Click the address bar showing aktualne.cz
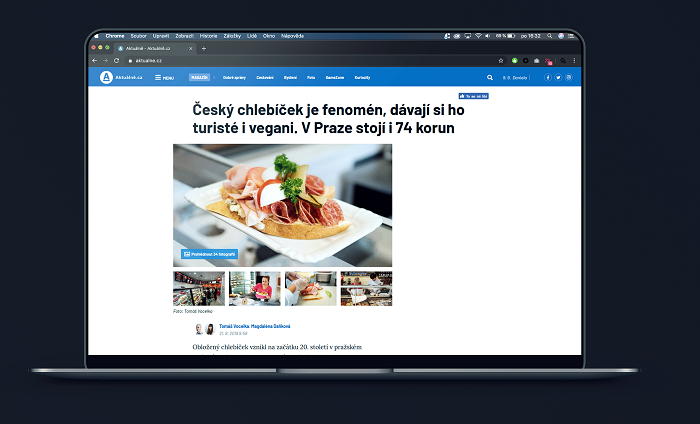 click(x=300, y=60)
